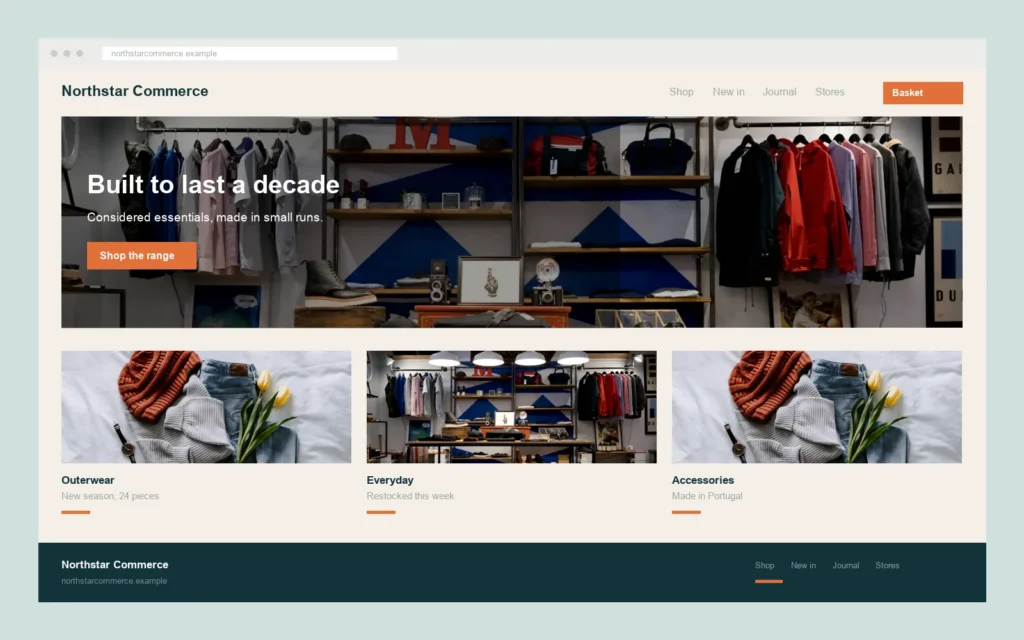
Task: Click the footer Northstar Commerce title
Action: click(x=115, y=565)
